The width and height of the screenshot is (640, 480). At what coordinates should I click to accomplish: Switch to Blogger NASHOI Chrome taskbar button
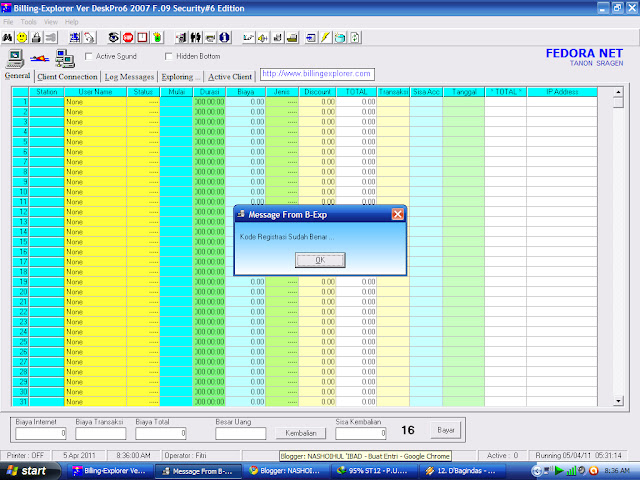coord(287,471)
